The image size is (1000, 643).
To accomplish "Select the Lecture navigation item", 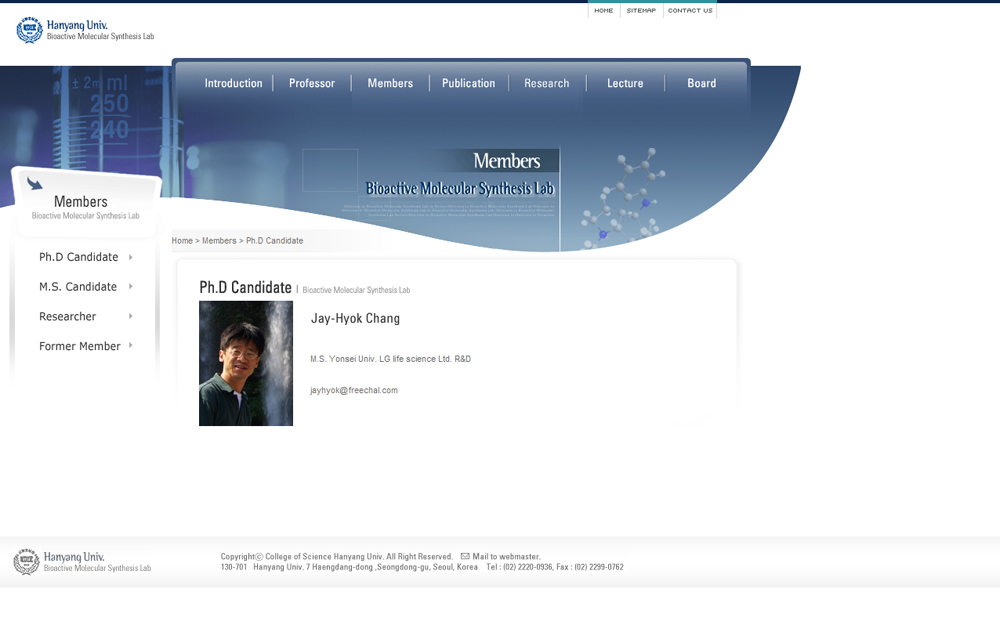I will coord(625,83).
